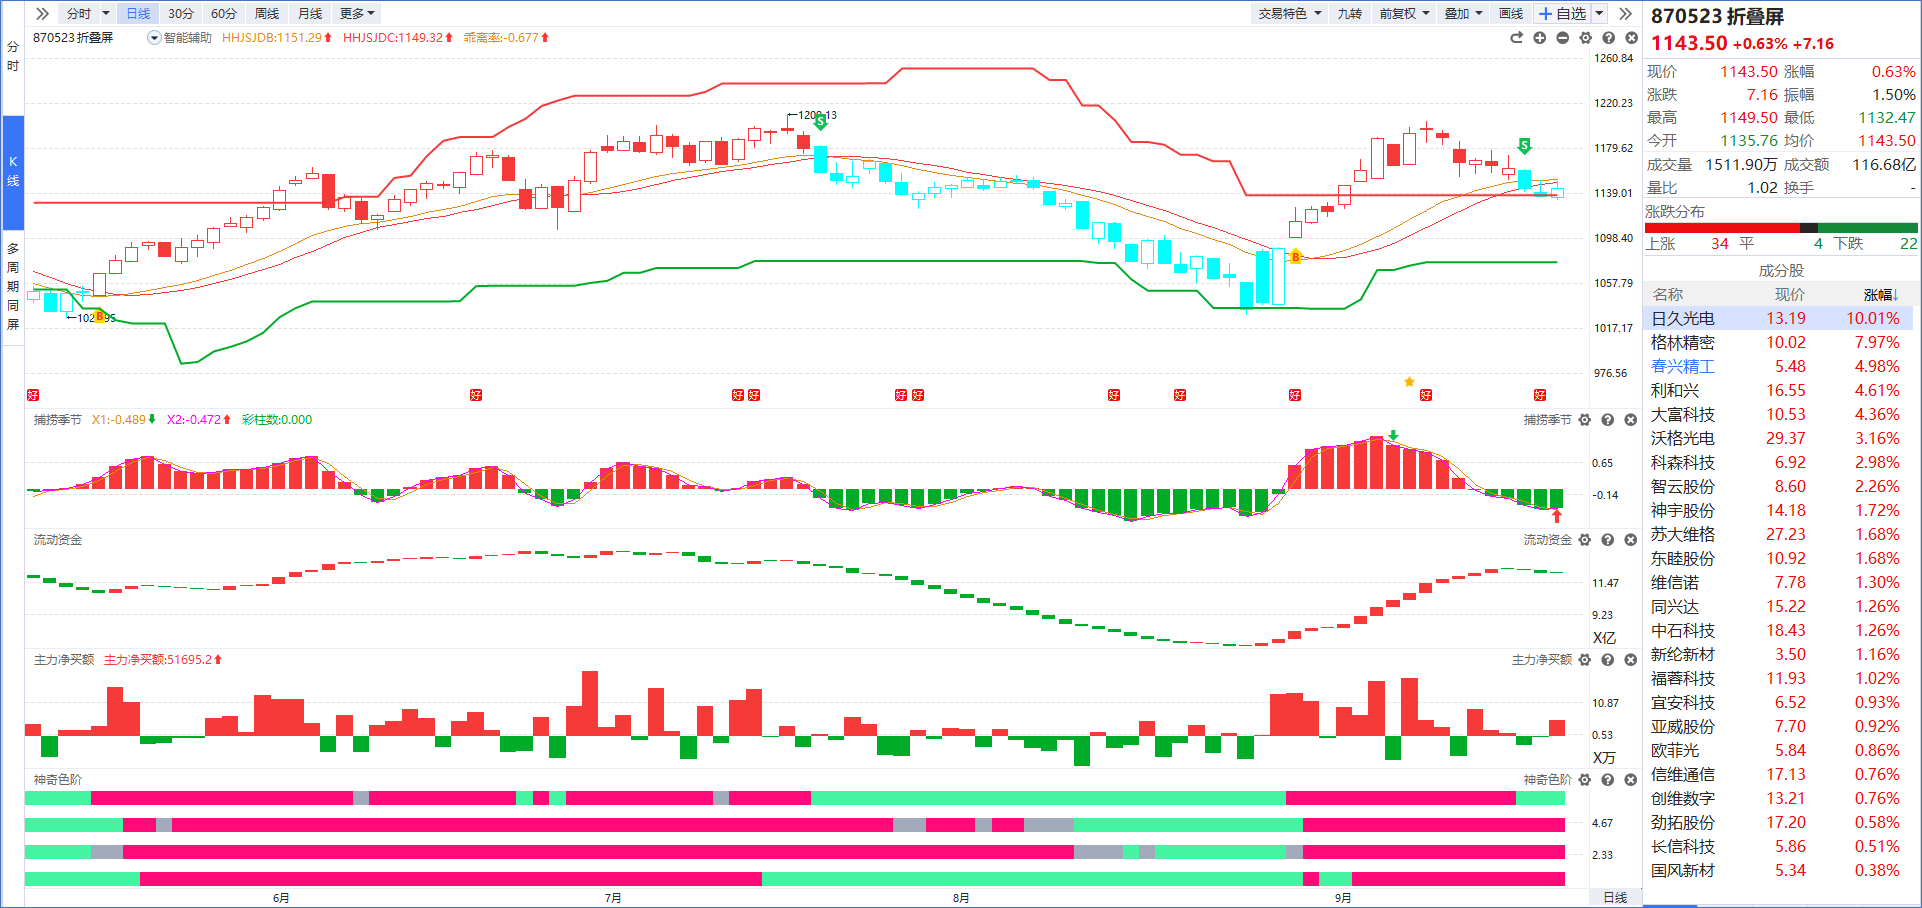1922x908 pixels.
Task: Click the 涨跌分布 red-green distribution bar
Action: pos(1781,228)
